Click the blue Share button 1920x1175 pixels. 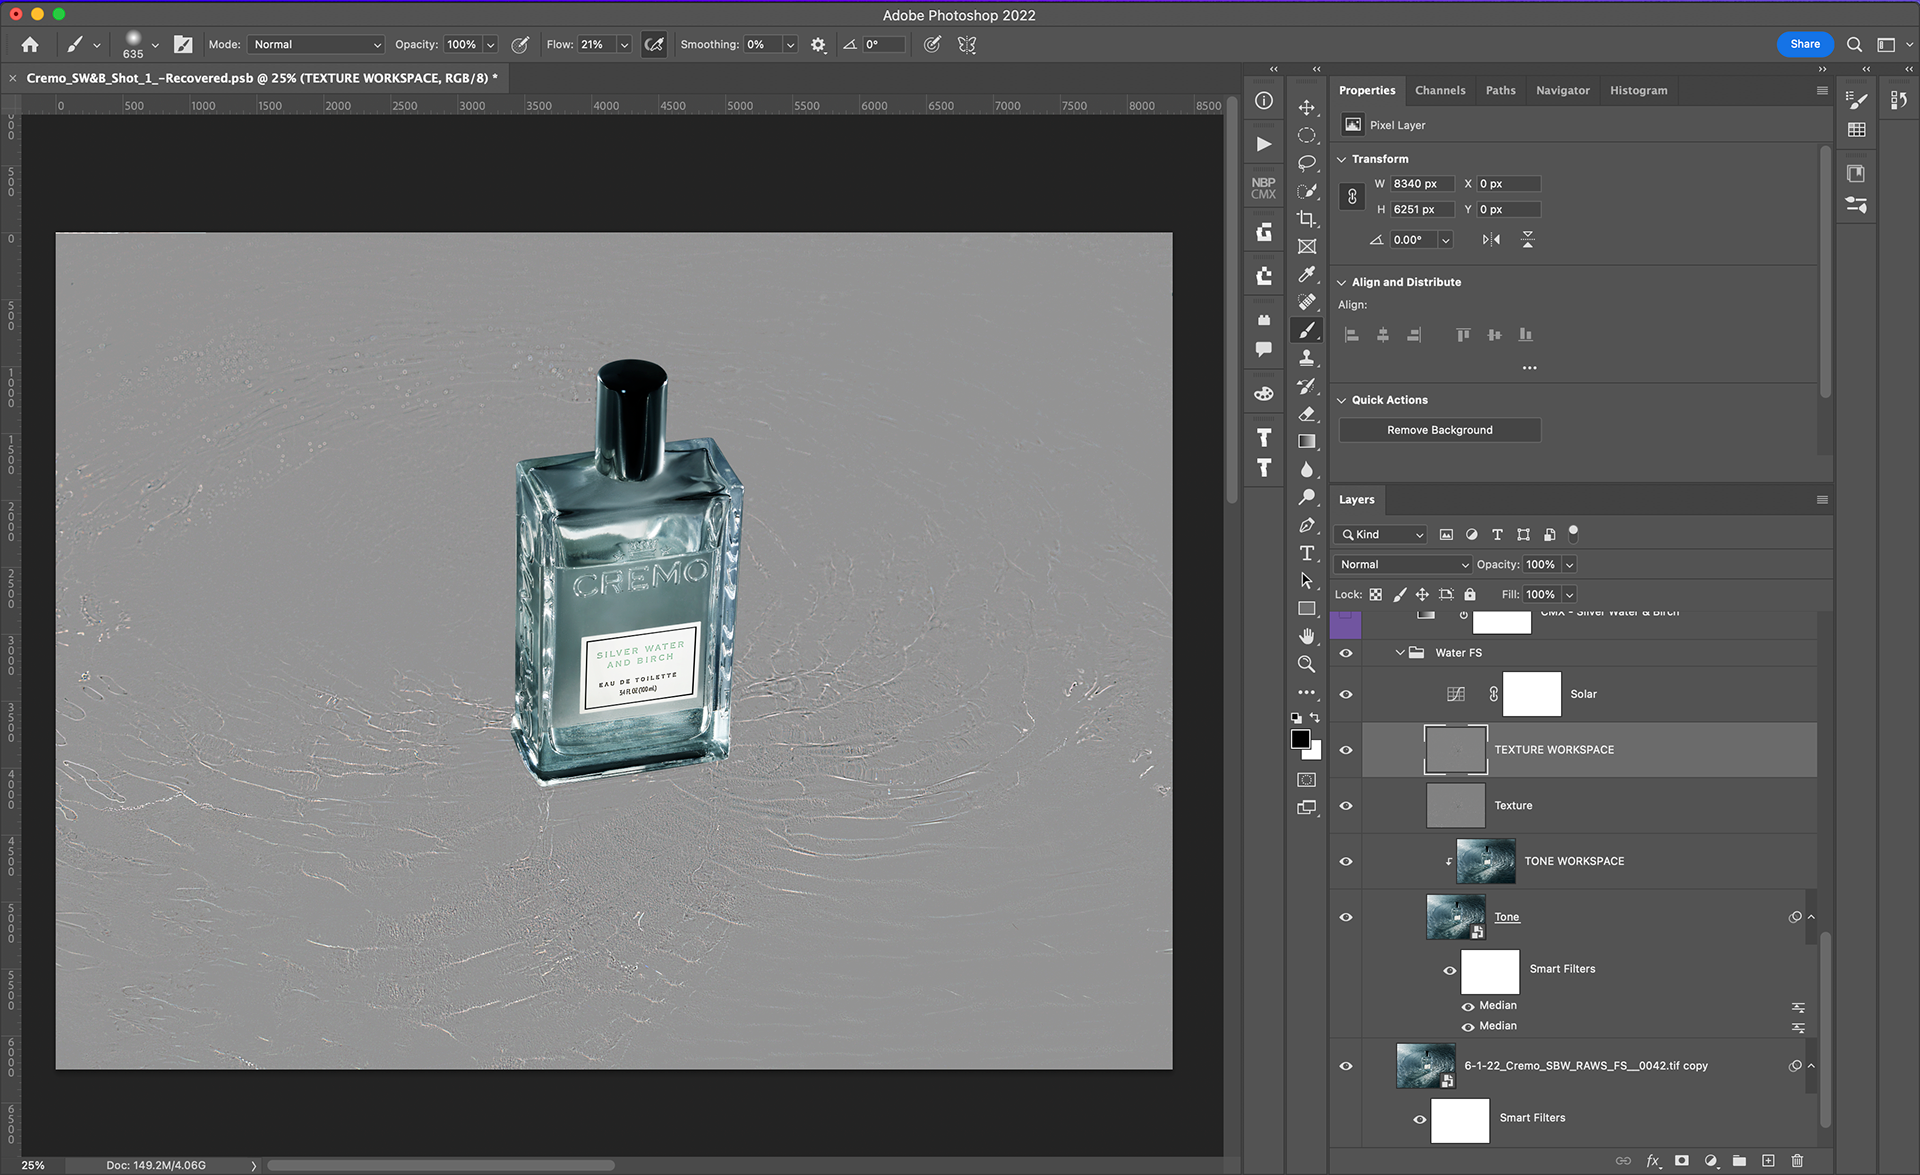[x=1804, y=44]
